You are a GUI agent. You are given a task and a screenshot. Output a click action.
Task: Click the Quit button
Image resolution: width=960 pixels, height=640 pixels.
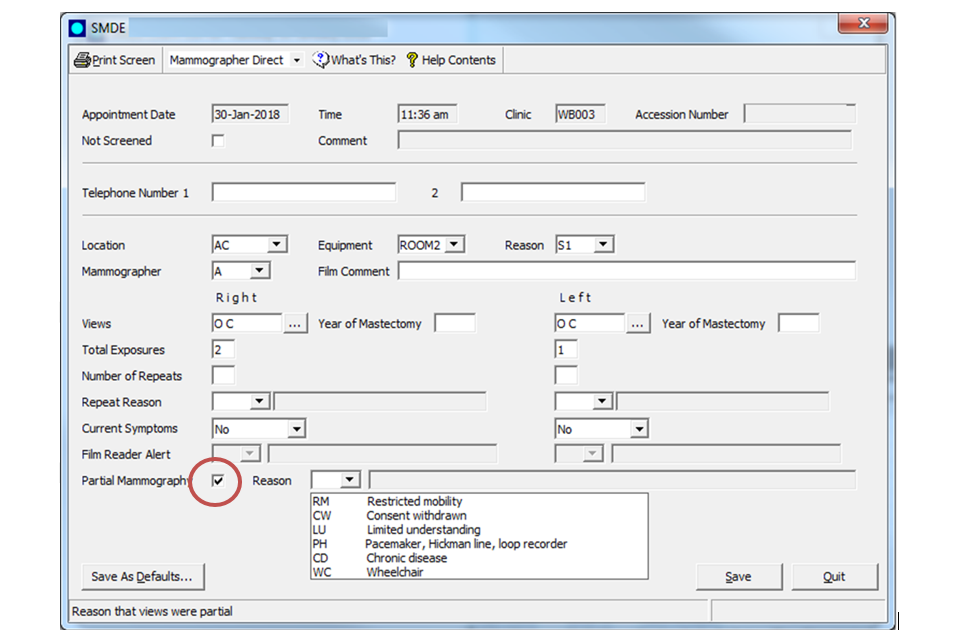[x=834, y=577]
